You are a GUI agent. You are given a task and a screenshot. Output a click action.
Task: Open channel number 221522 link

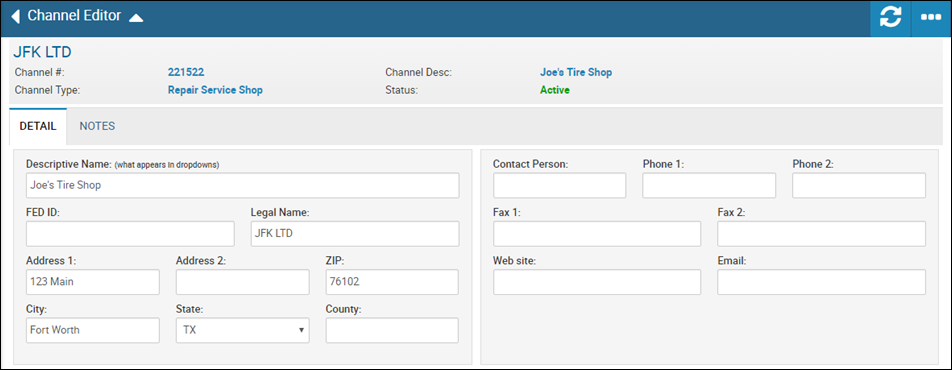pyautogui.click(x=186, y=72)
